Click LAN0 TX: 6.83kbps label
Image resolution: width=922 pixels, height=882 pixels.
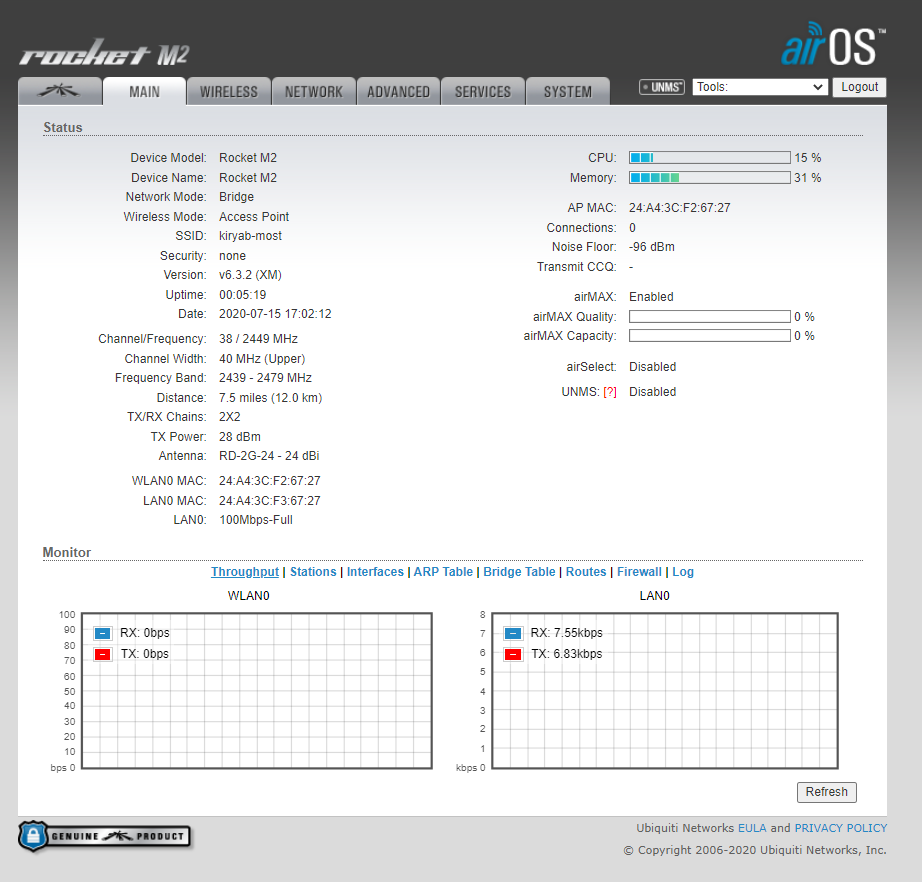pos(567,654)
